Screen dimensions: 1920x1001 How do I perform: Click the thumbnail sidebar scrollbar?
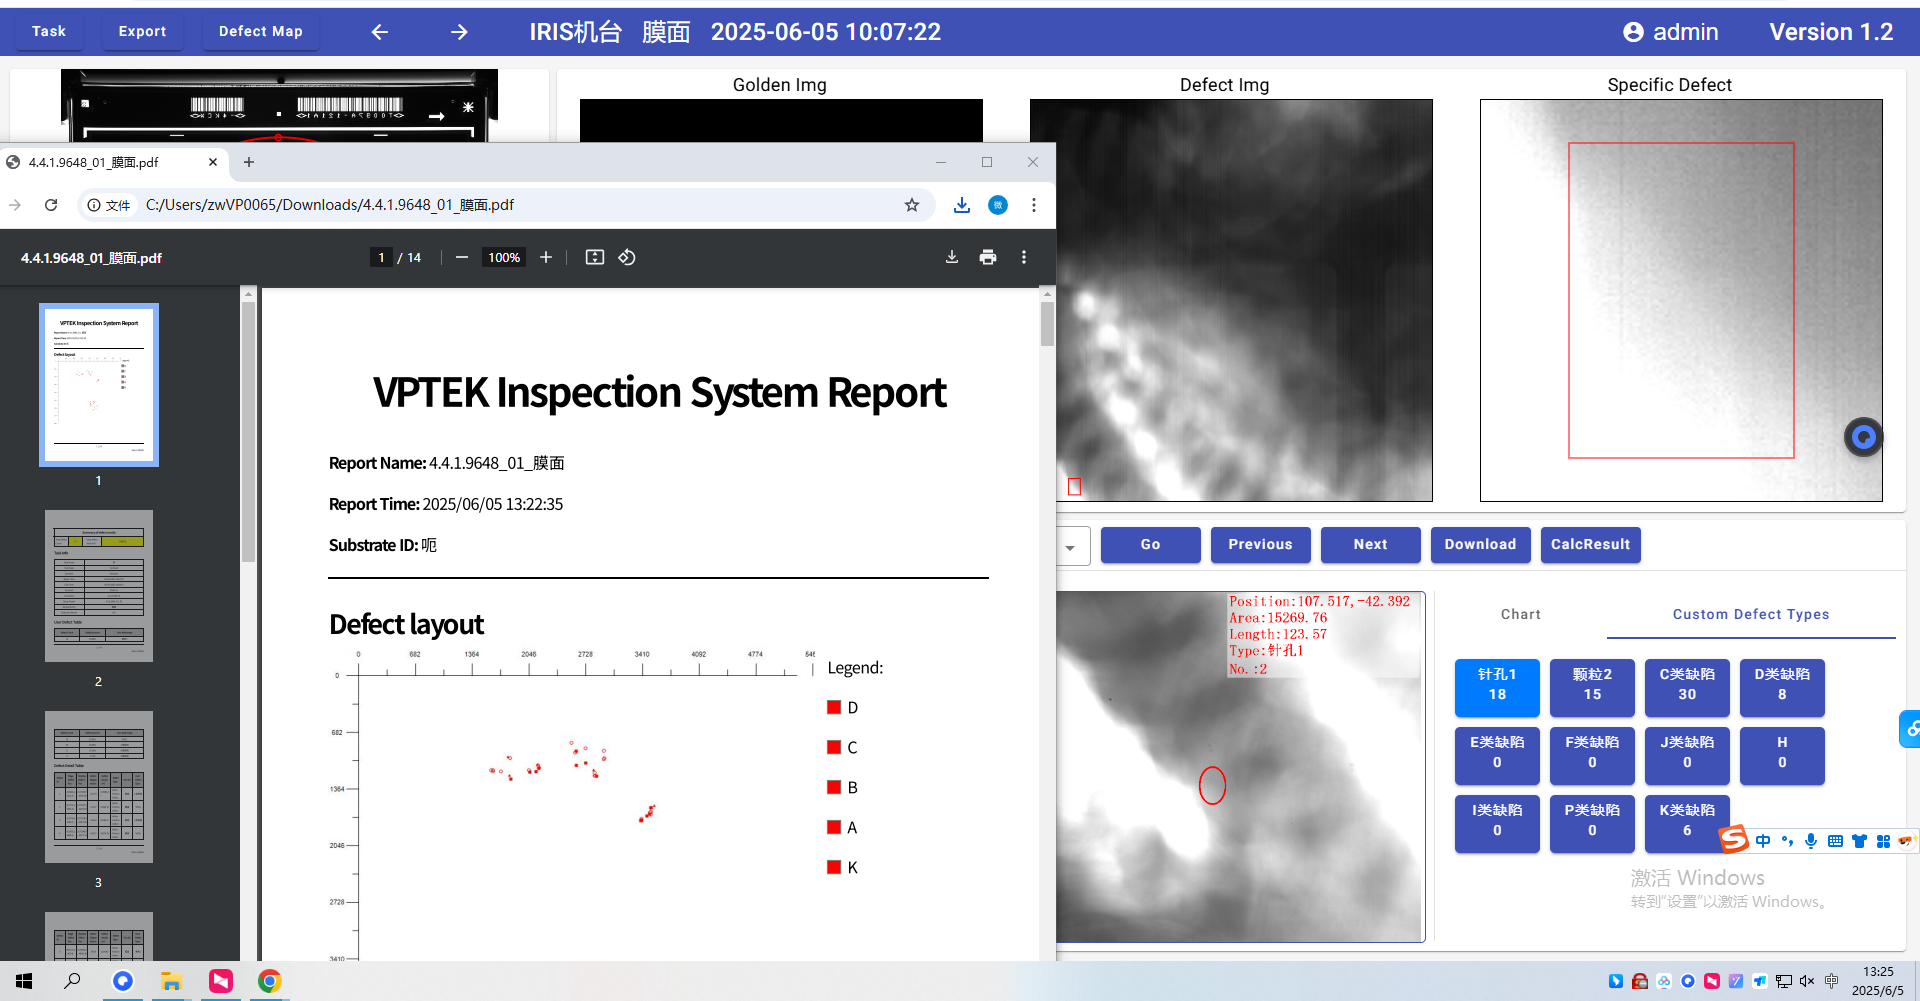point(248,430)
